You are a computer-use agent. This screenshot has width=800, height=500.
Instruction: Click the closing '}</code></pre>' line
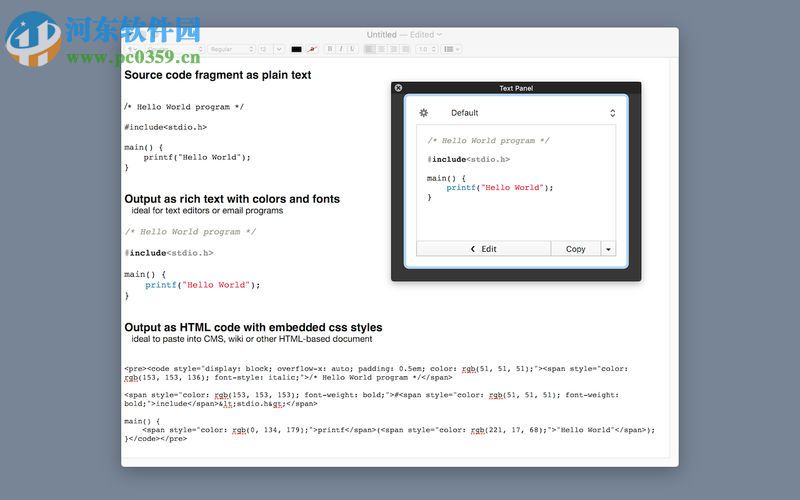(x=156, y=438)
